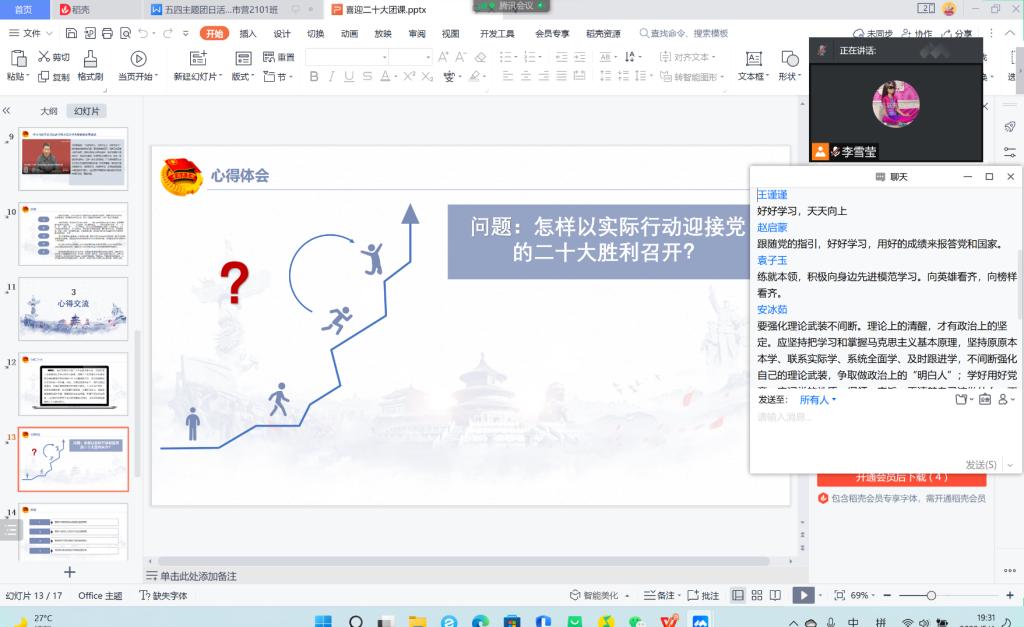
Task: Switch to Reading view icon
Action: [775, 595]
